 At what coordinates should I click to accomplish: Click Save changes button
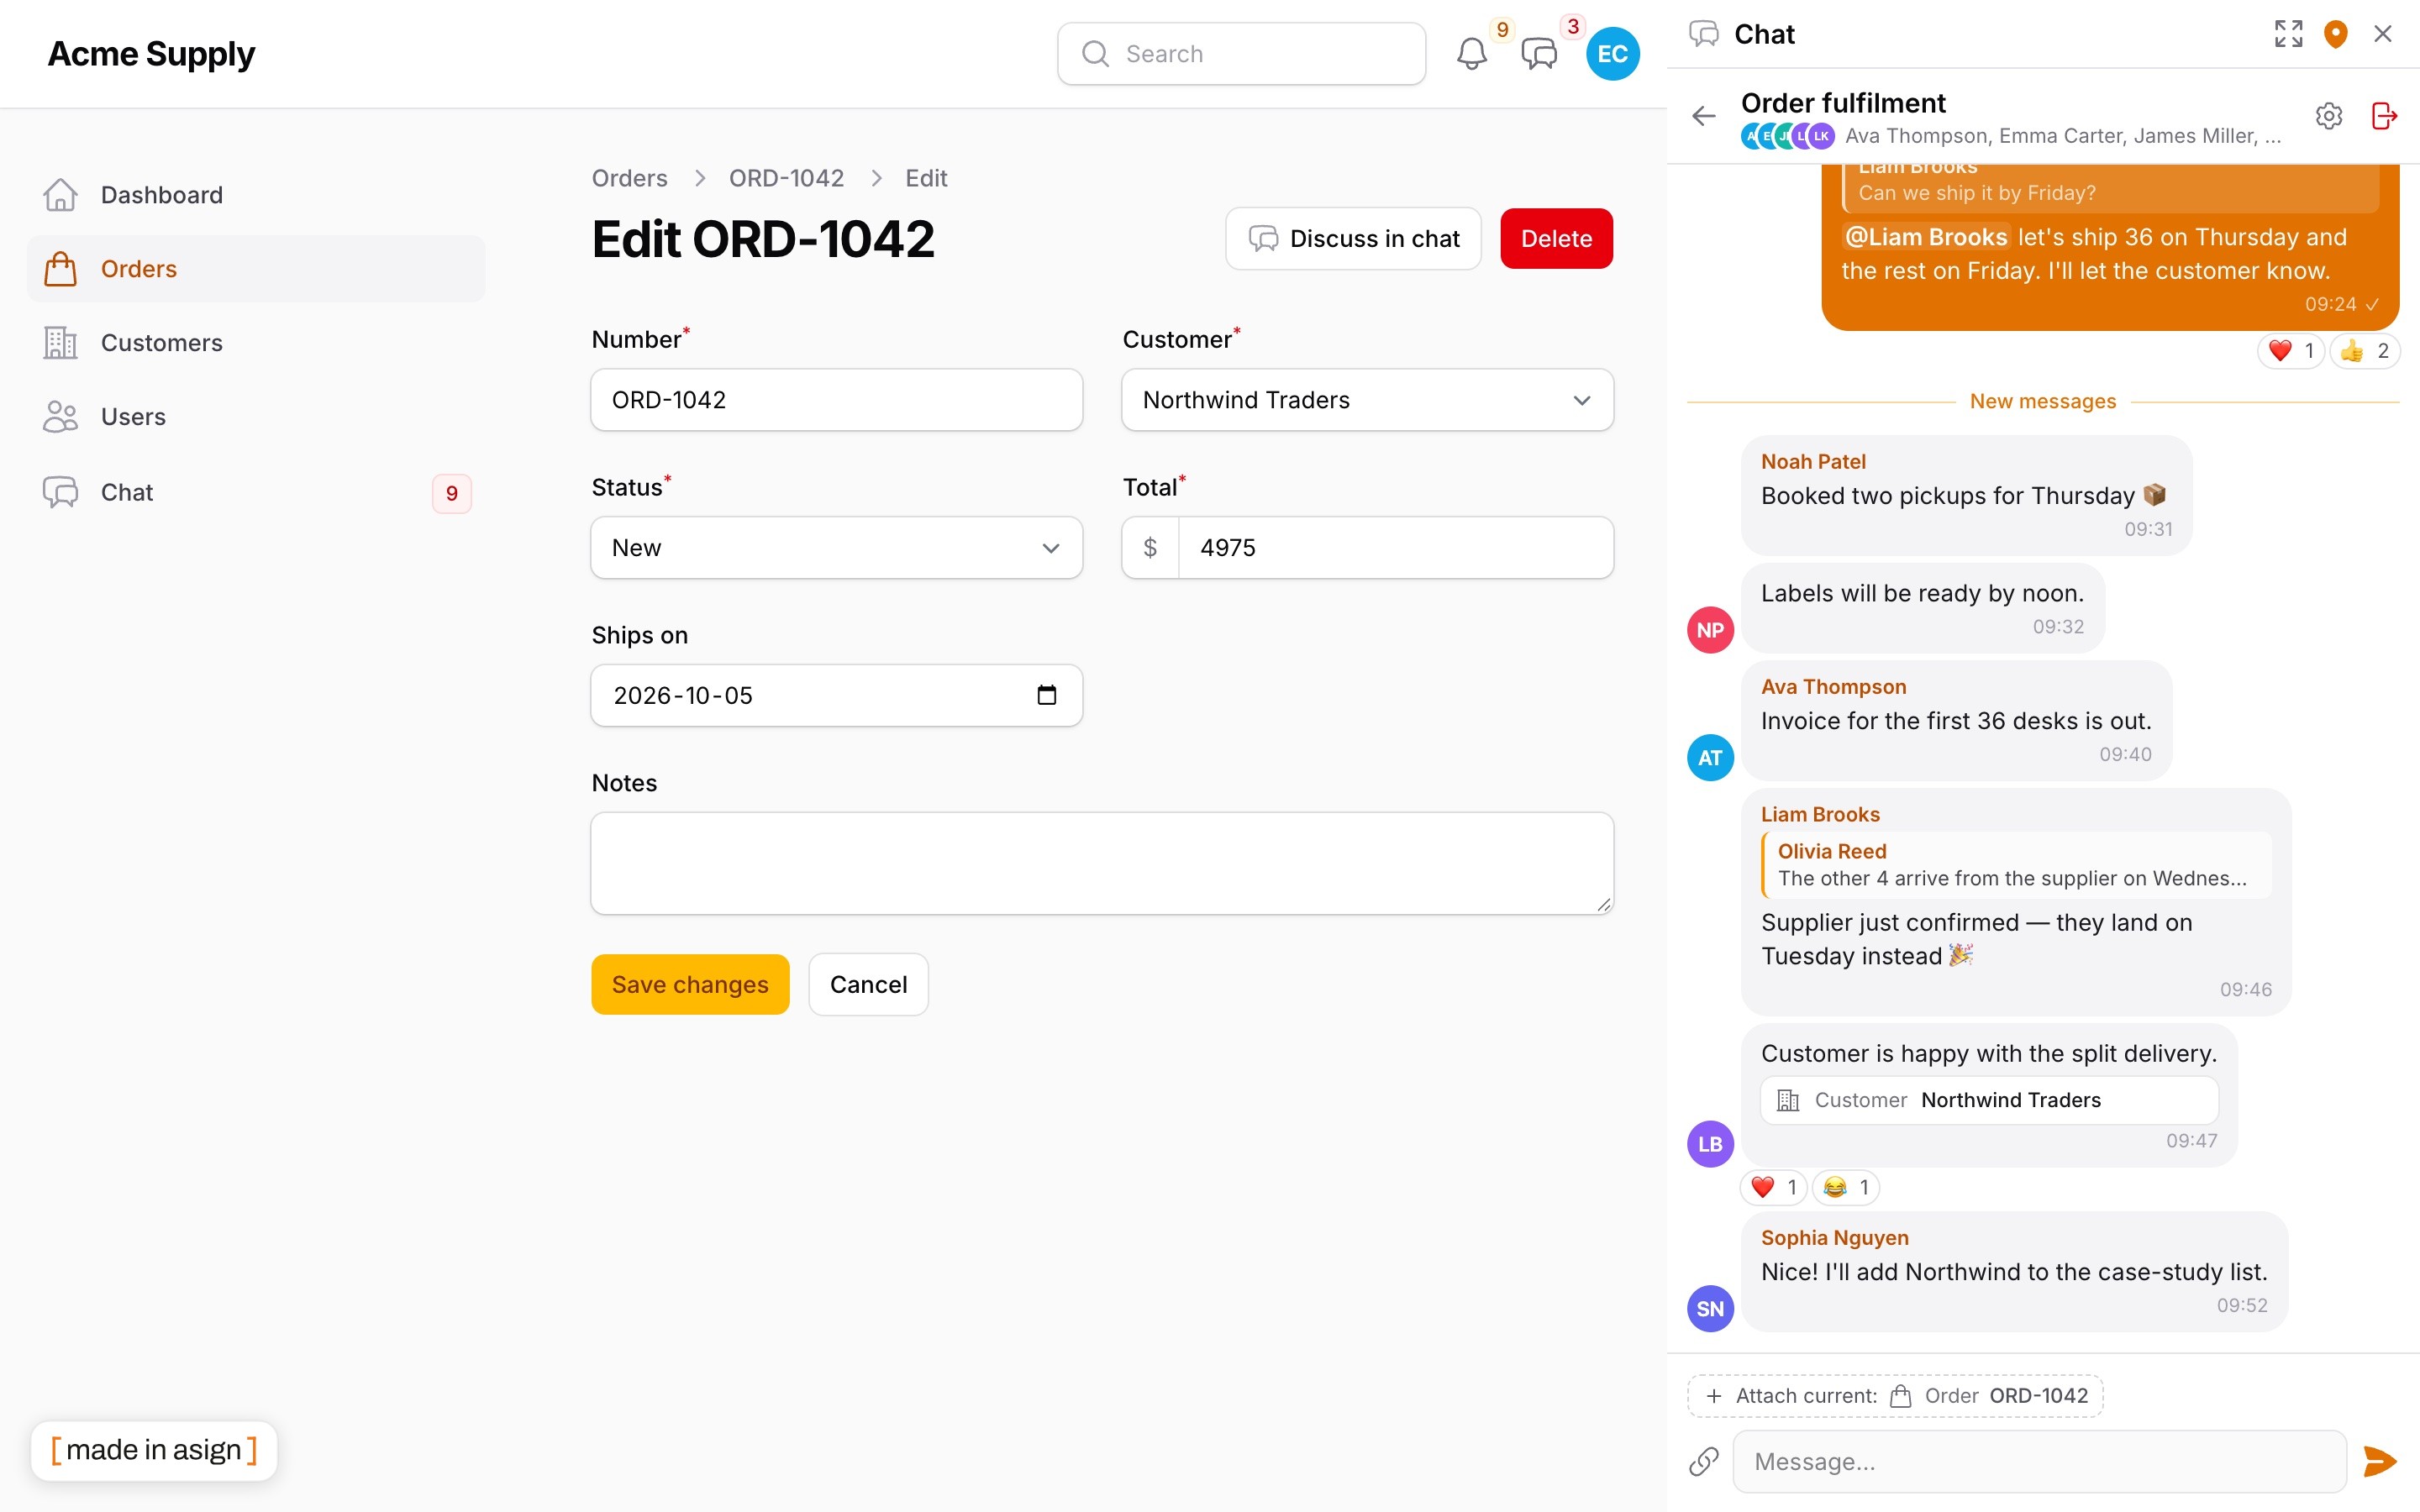point(690,984)
